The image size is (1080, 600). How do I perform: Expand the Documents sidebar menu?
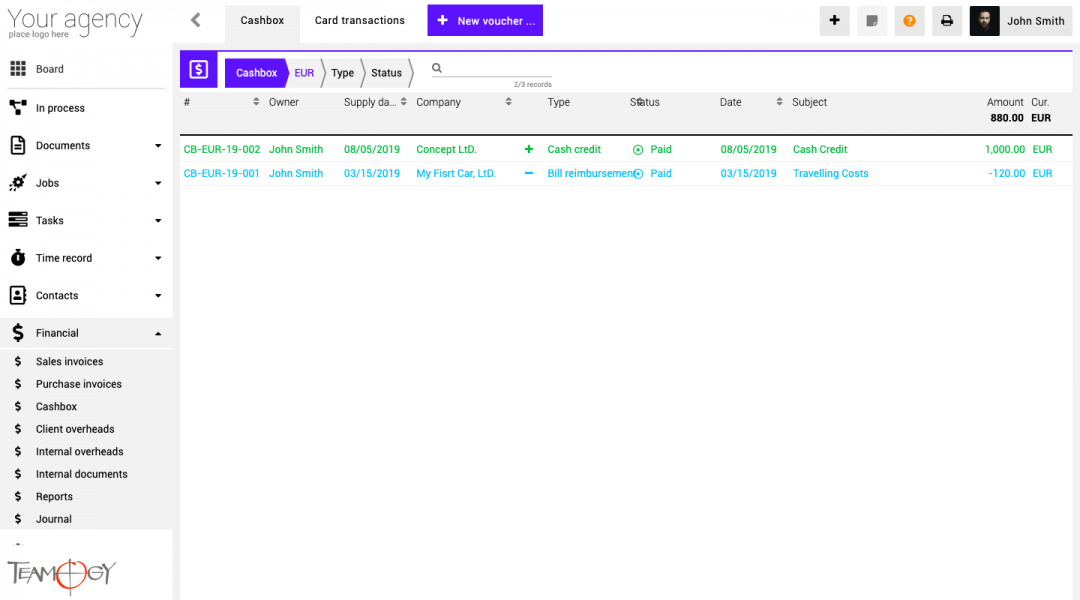point(157,146)
